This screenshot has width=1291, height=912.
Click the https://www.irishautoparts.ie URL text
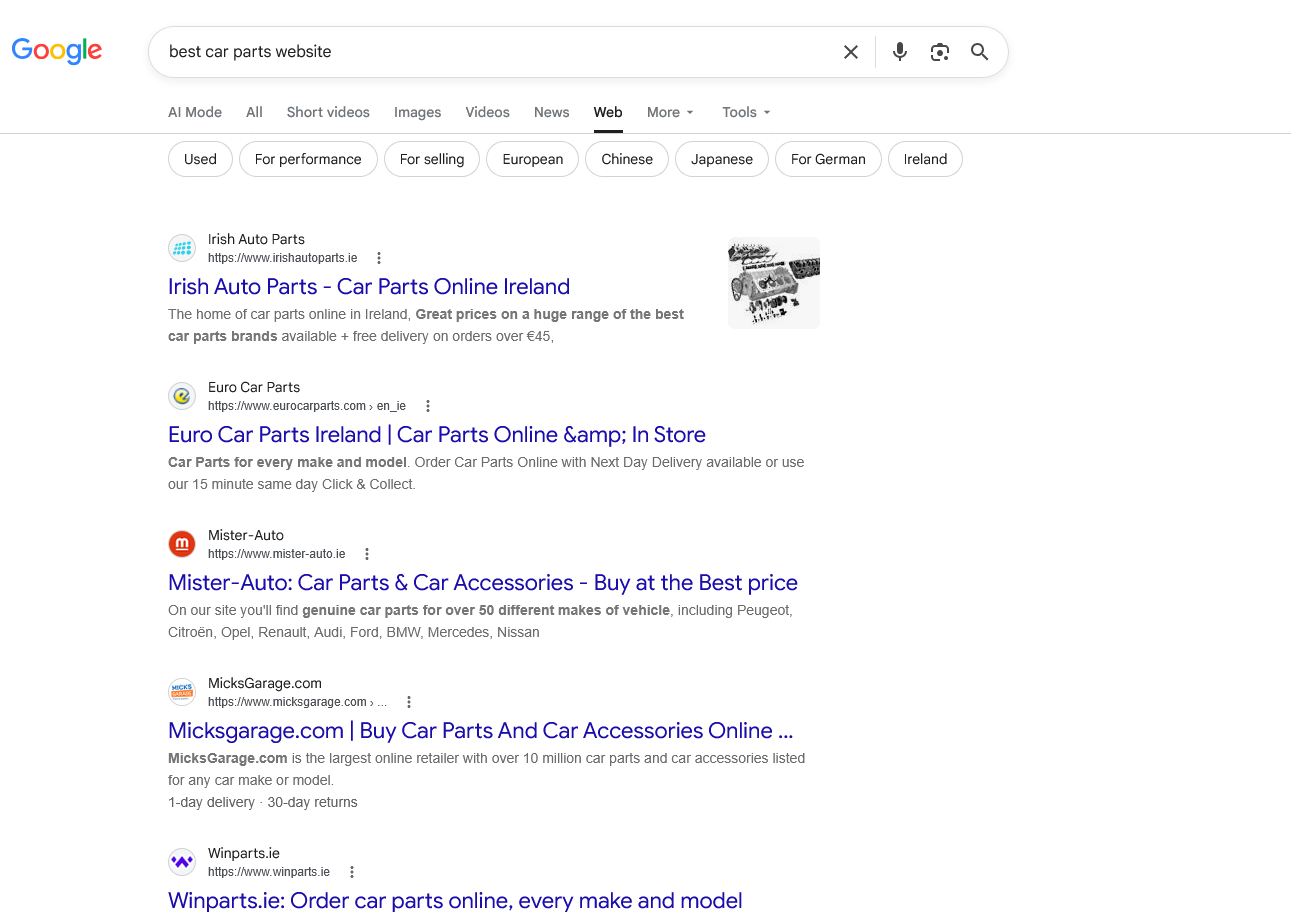[282, 258]
